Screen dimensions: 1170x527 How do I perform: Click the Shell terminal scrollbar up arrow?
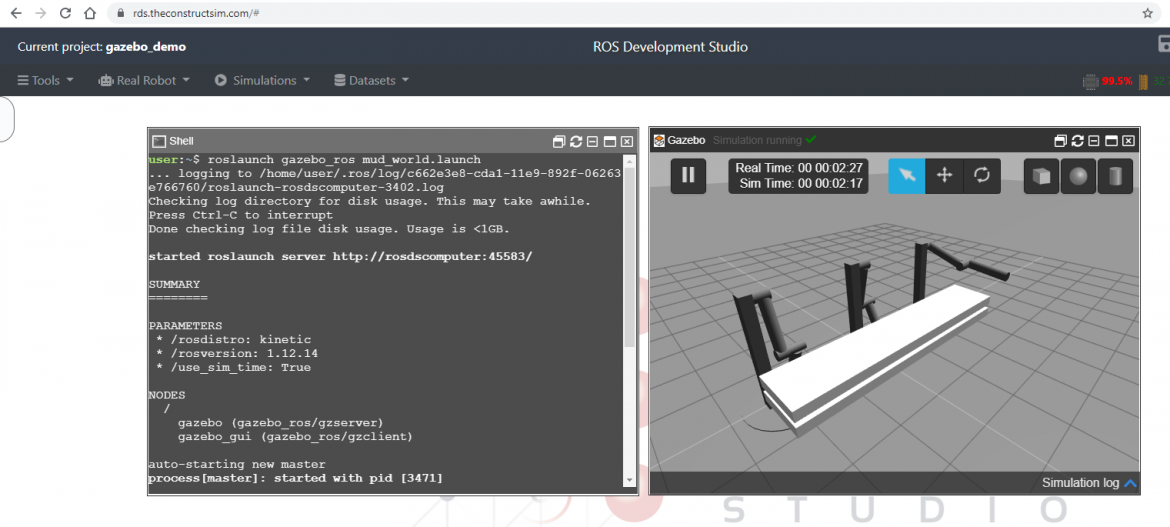[x=629, y=160]
